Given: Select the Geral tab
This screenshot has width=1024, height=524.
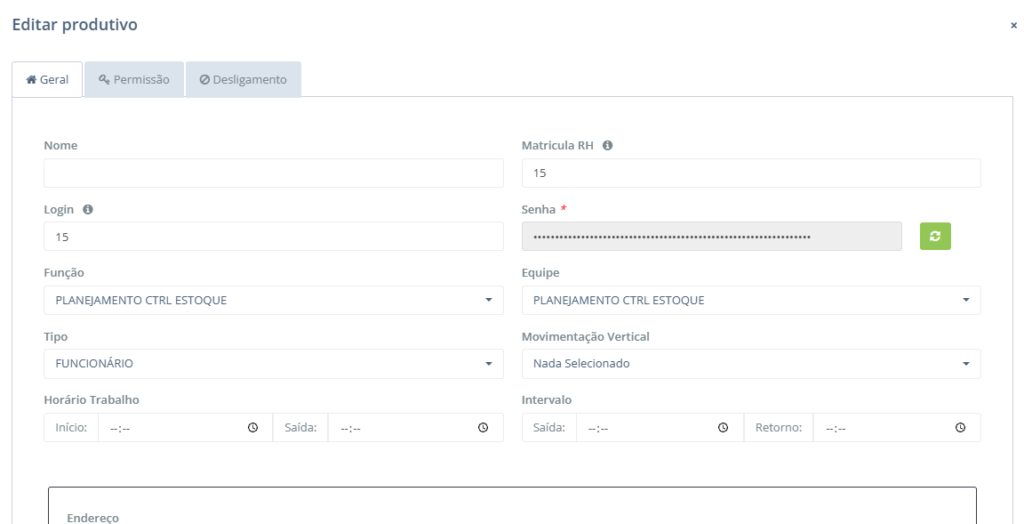Looking at the screenshot, I should tap(47, 80).
